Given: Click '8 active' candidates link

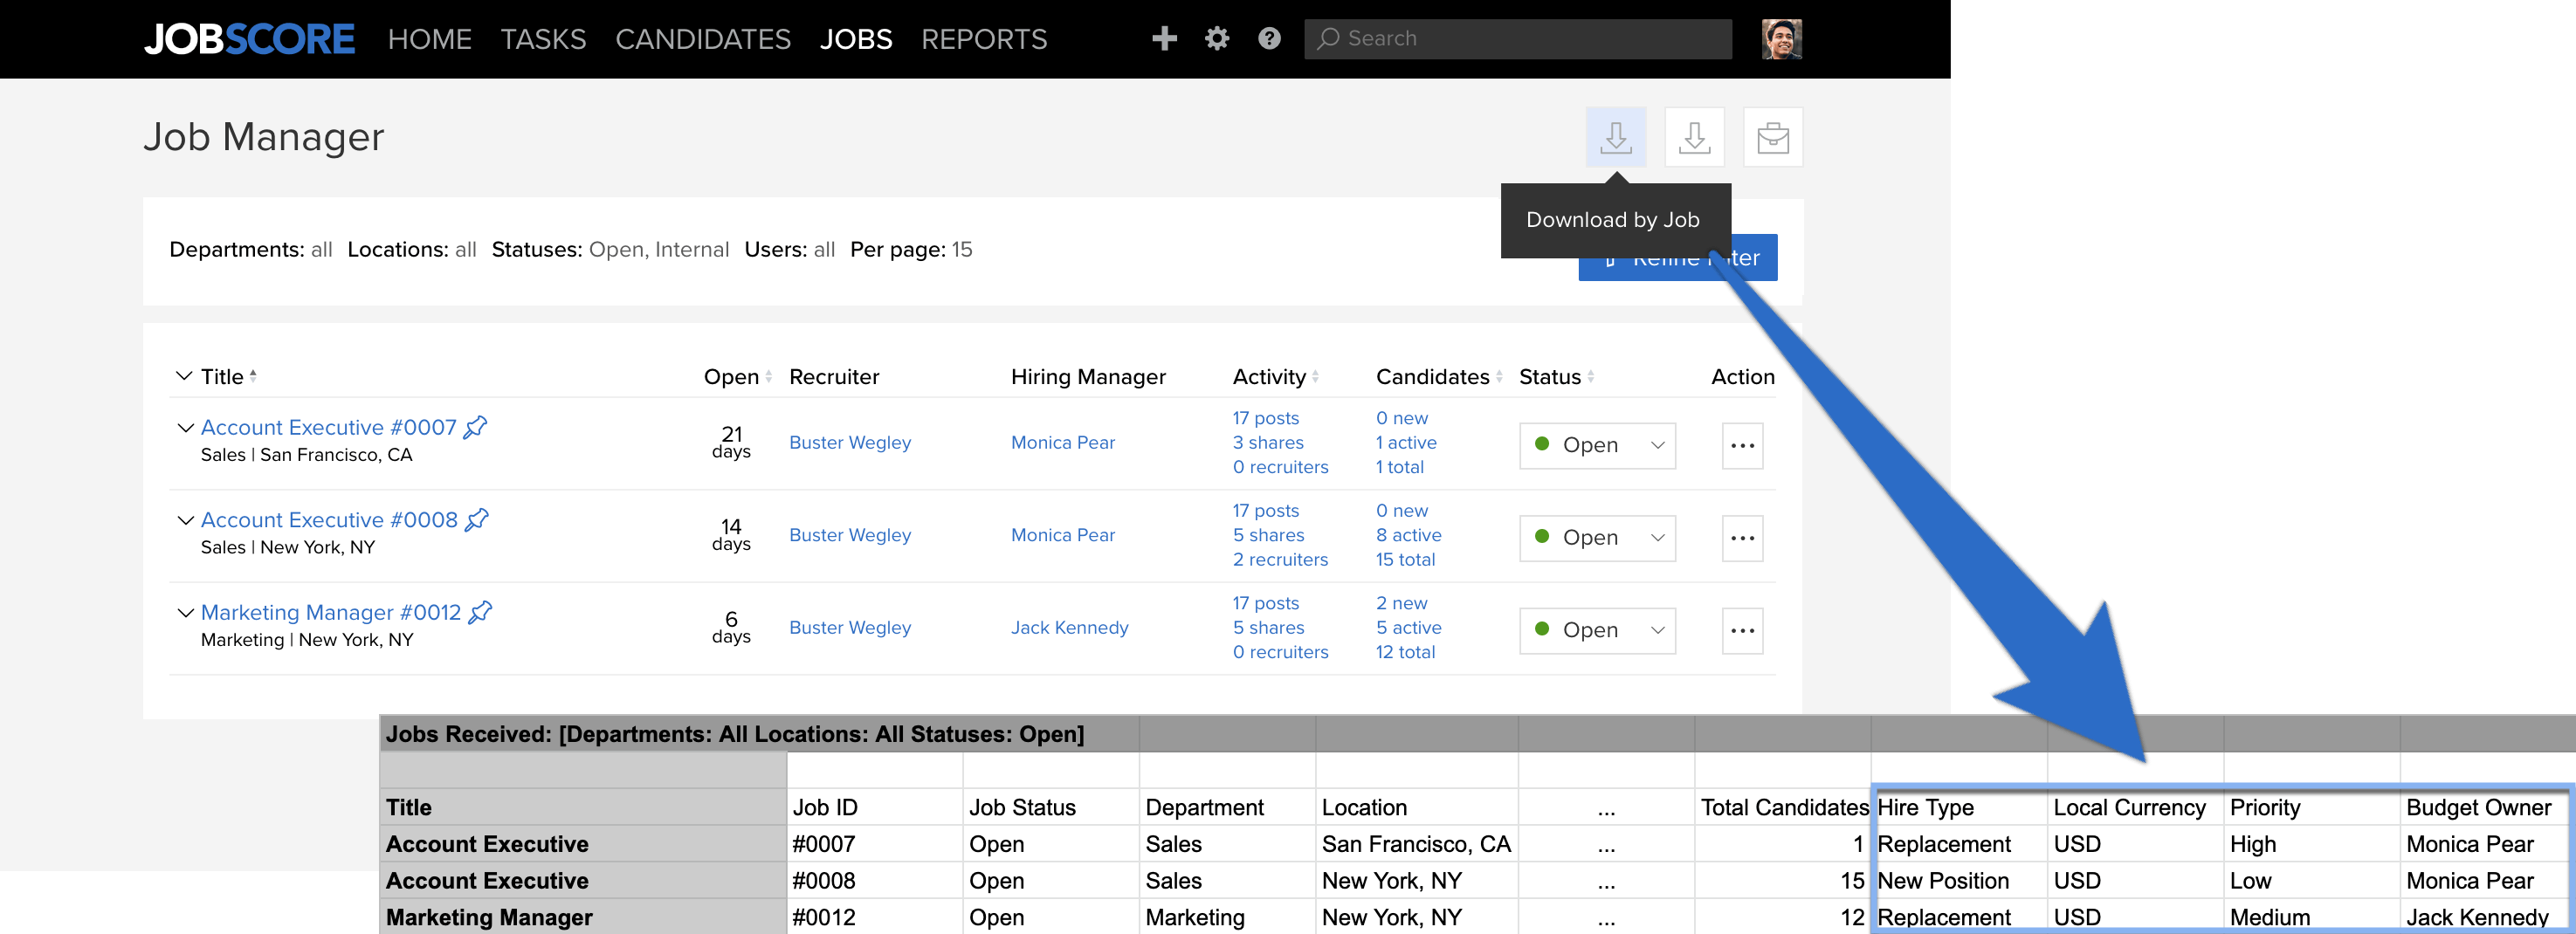Looking at the screenshot, I should tap(1408, 535).
